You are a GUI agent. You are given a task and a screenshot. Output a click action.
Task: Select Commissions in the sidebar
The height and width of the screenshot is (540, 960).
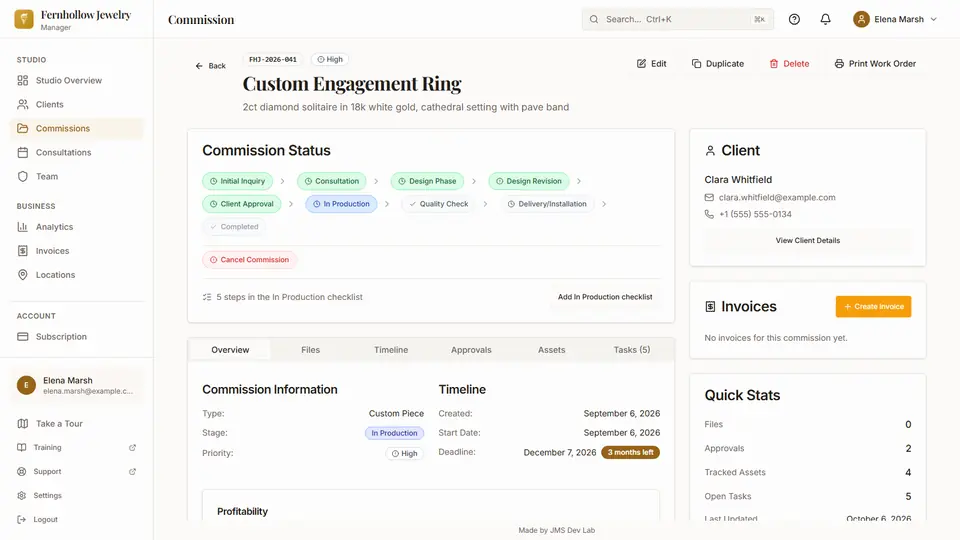click(77, 128)
